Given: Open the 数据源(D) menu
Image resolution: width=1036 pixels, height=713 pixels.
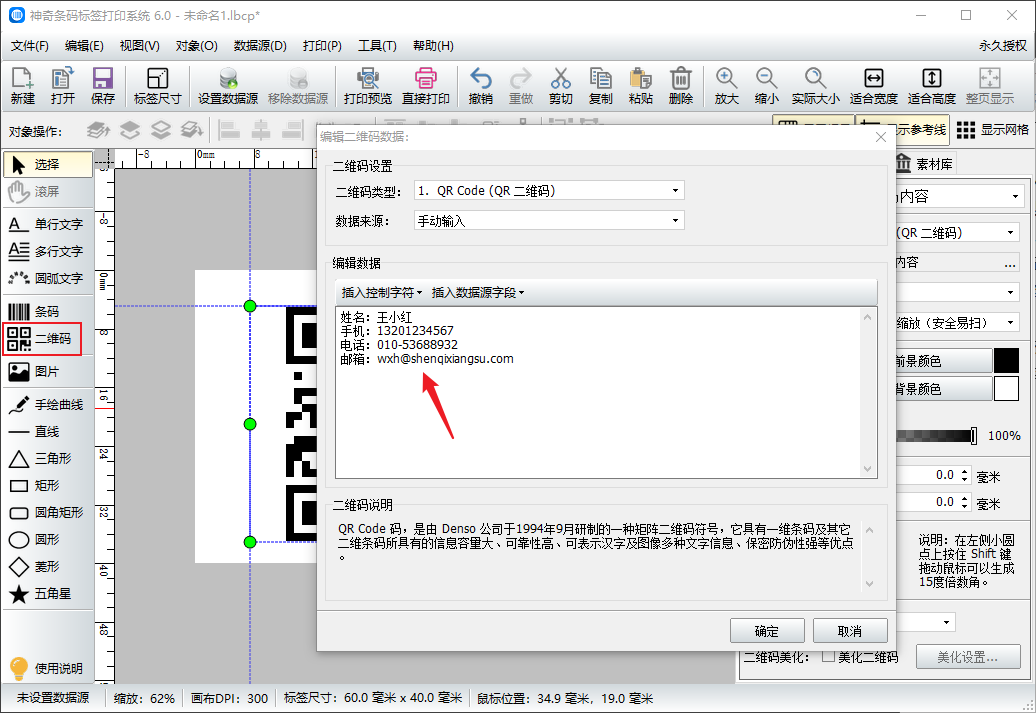Looking at the screenshot, I should pos(260,46).
